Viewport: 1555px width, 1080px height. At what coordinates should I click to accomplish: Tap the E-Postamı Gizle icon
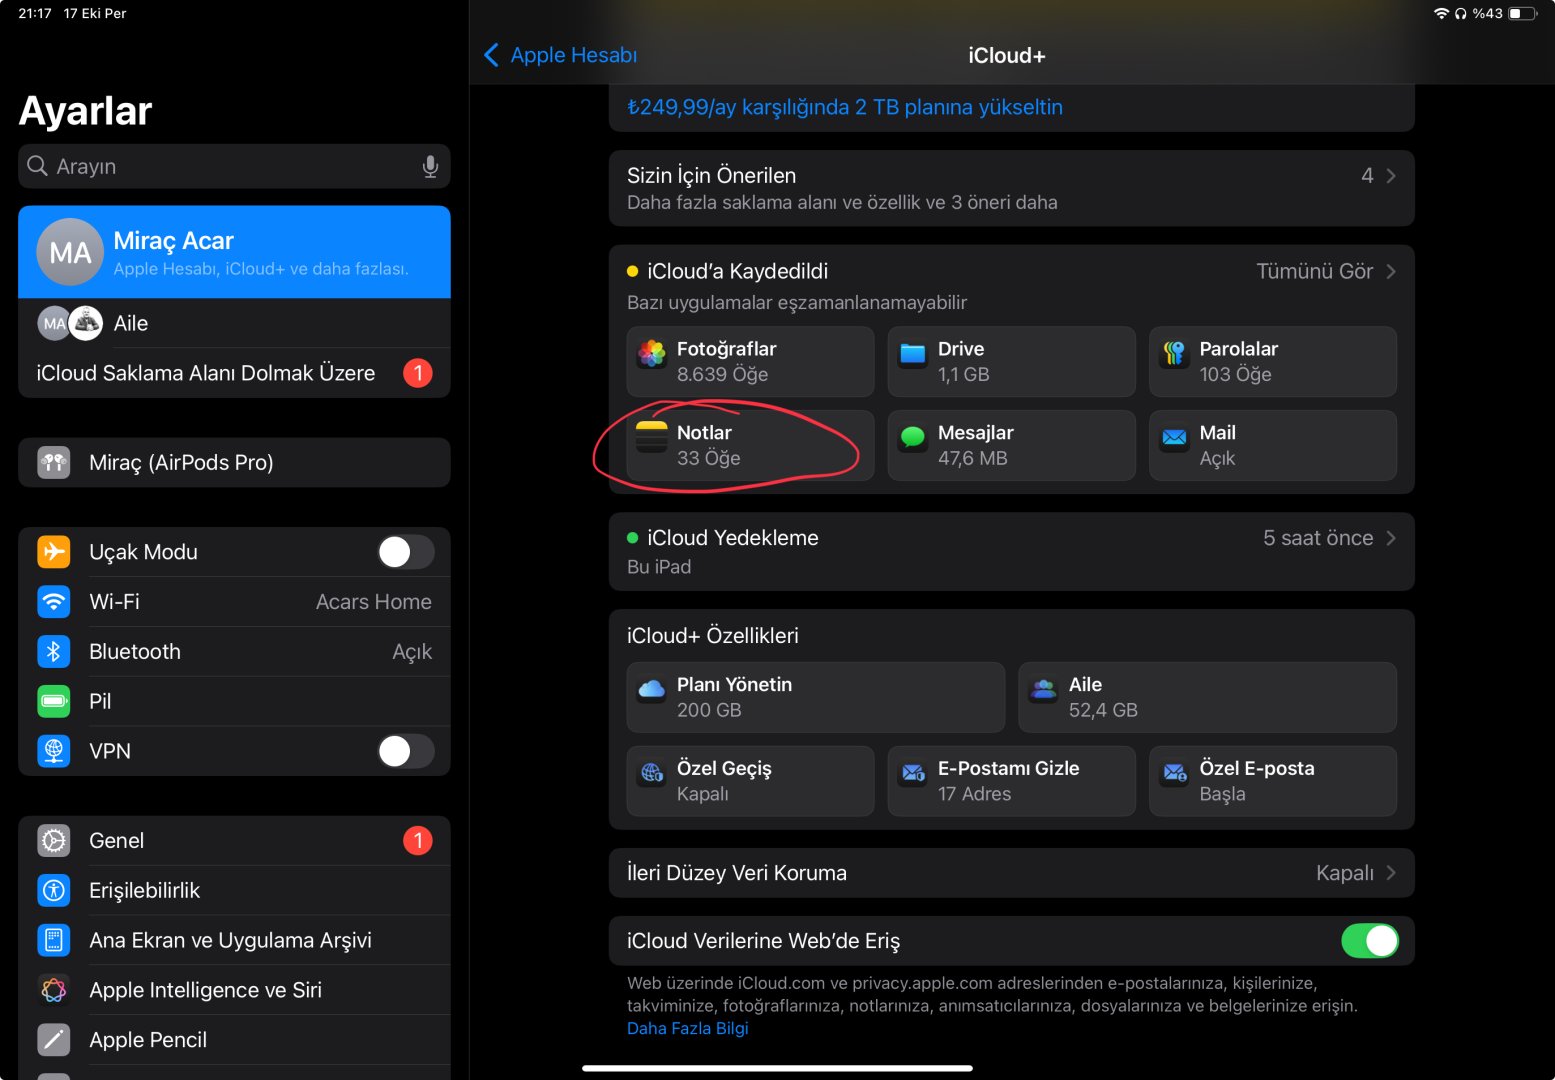(913, 773)
